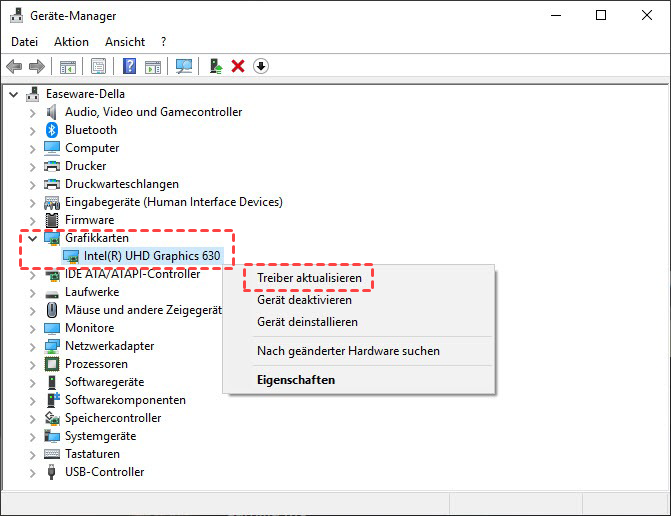Select the Systemgeräte label

pyautogui.click(x=101, y=436)
